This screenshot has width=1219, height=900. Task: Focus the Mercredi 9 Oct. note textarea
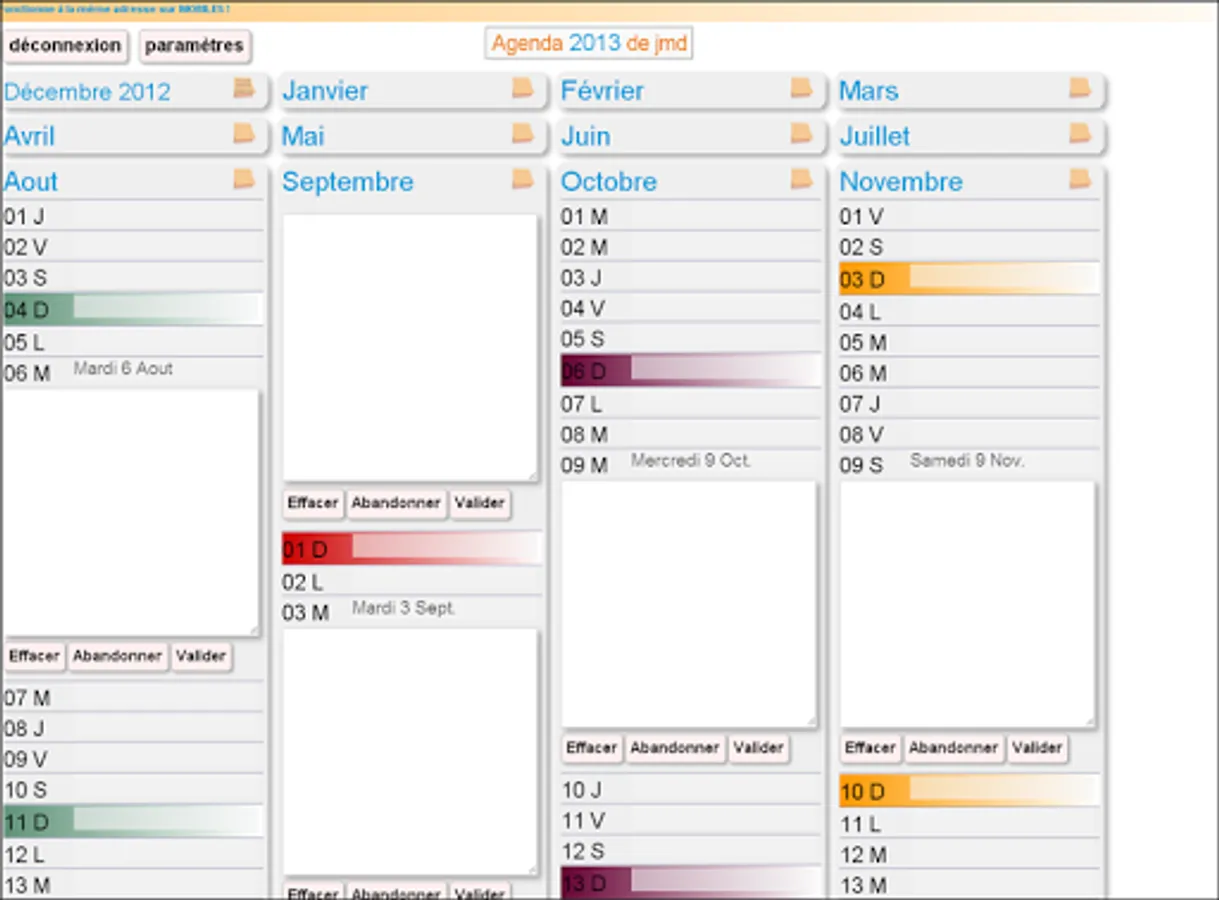click(x=689, y=604)
